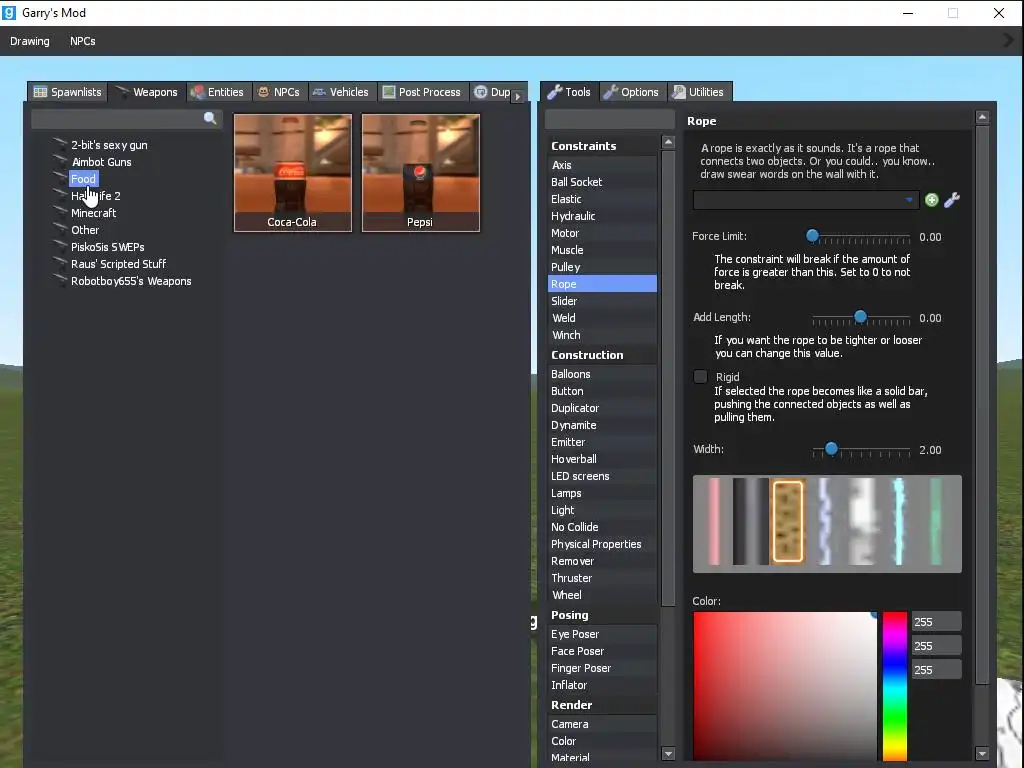Screen dimensions: 1024x768
Task: Collapse the Render category header
Action: [x=602, y=705]
